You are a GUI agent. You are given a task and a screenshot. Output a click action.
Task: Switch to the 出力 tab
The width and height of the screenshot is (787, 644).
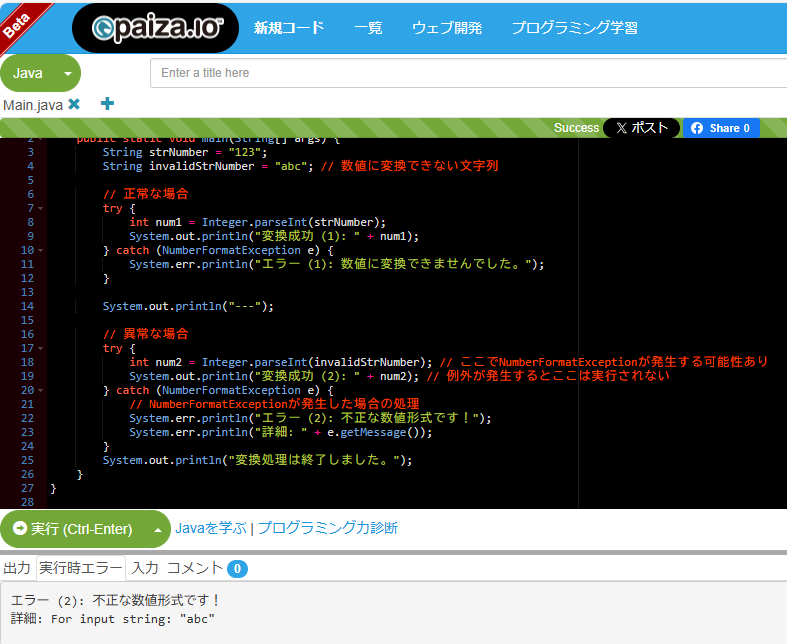click(x=17, y=568)
